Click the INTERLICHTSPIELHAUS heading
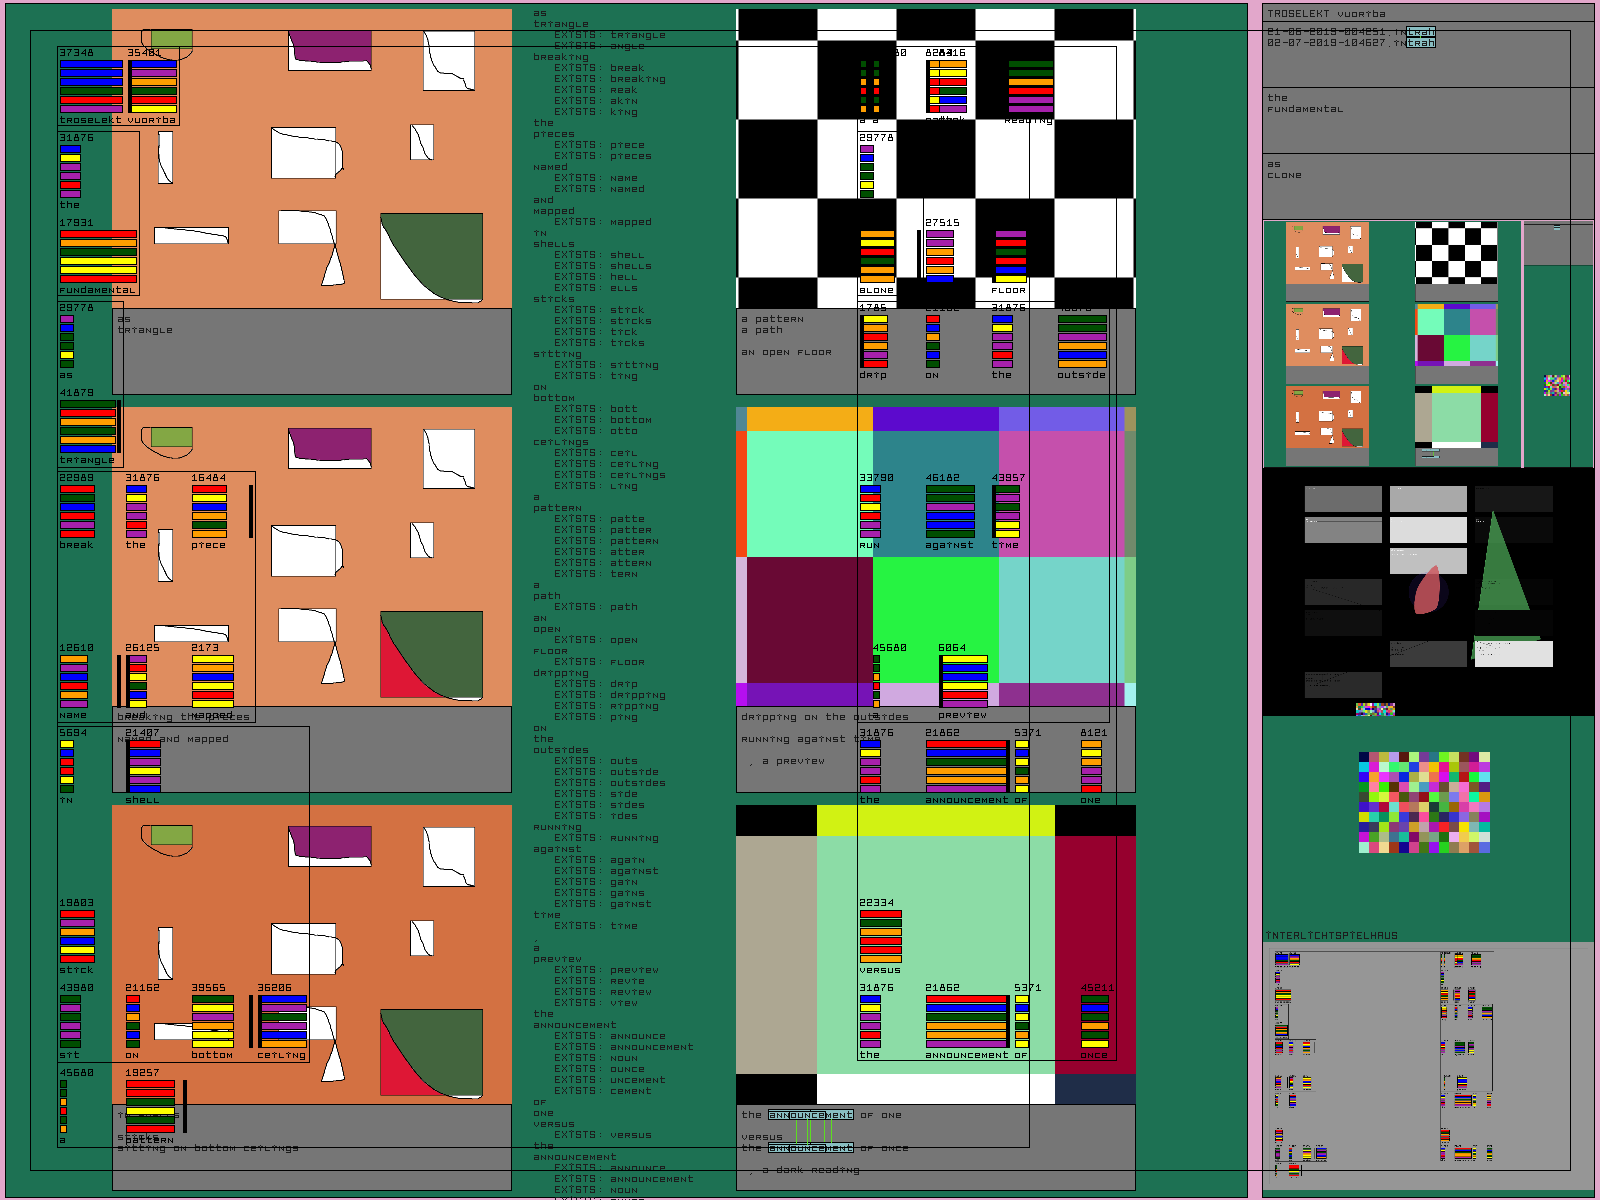Image resolution: width=1600 pixels, height=1200 pixels. point(1331,936)
